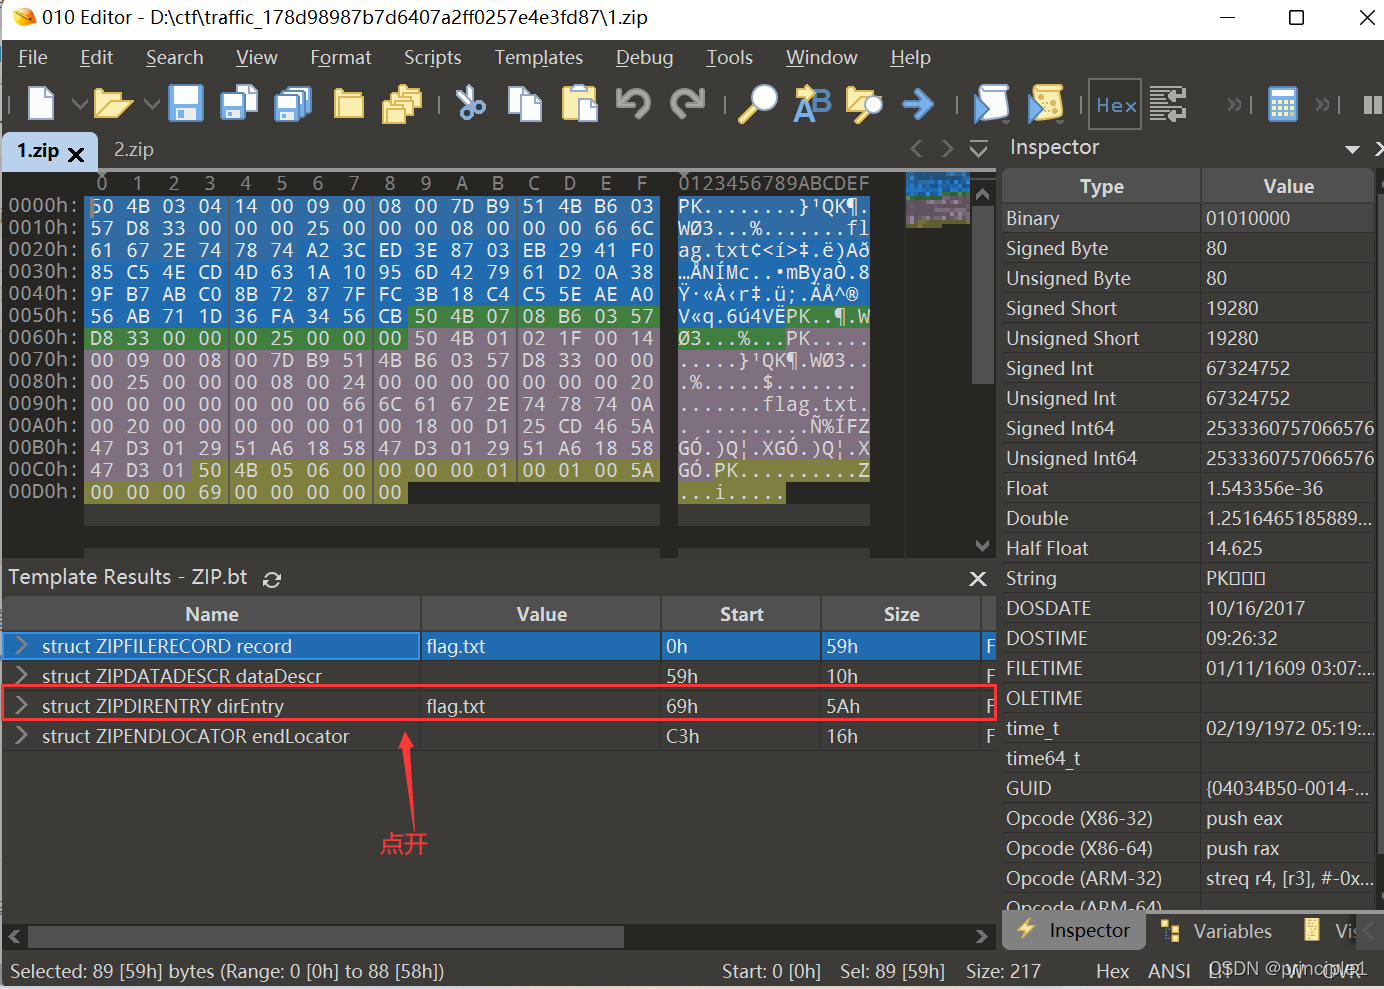Viewport: 1384px width, 989px height.
Task: Cut selection with the scissors icon
Action: (x=470, y=103)
